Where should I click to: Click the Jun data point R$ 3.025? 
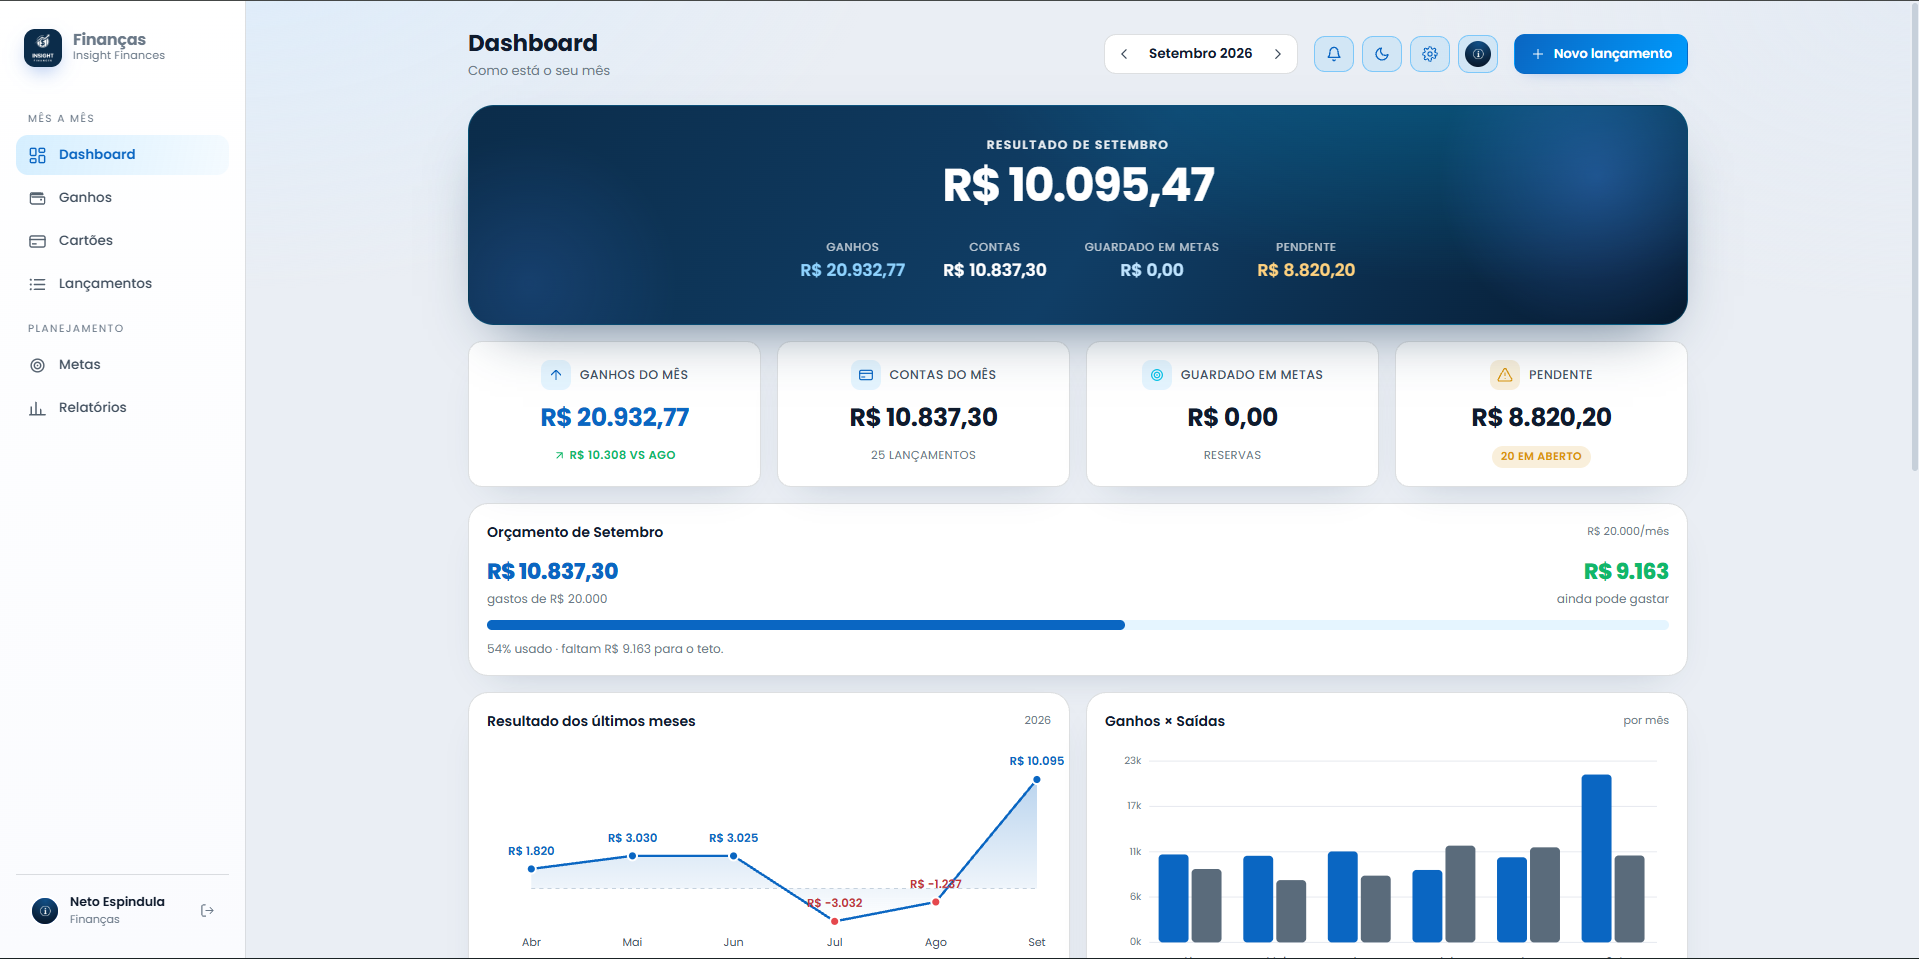click(733, 856)
